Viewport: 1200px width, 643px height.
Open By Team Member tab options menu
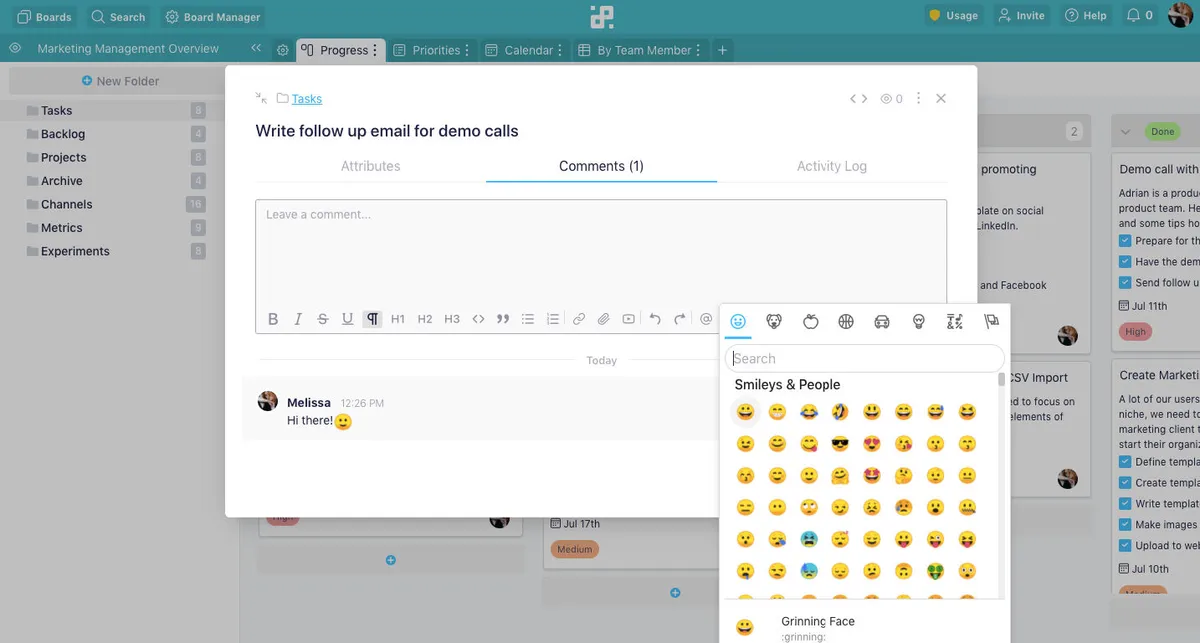coord(699,50)
